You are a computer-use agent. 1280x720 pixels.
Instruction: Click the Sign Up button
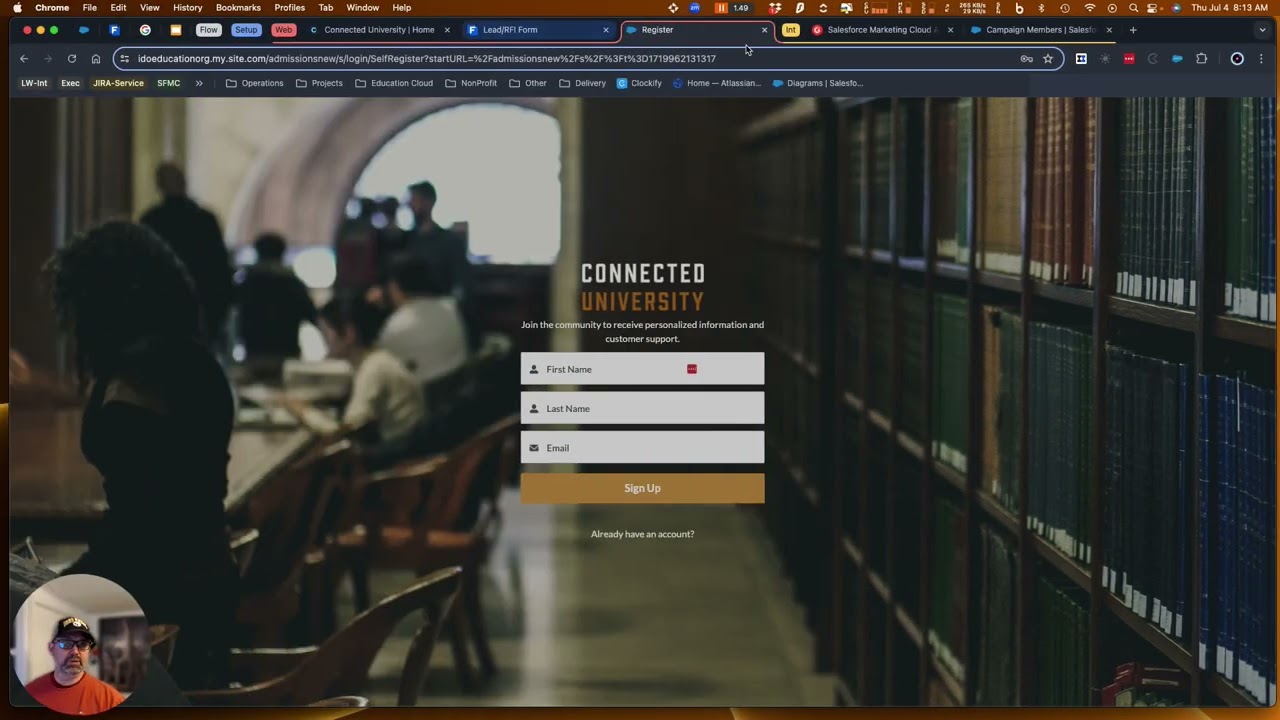click(642, 488)
